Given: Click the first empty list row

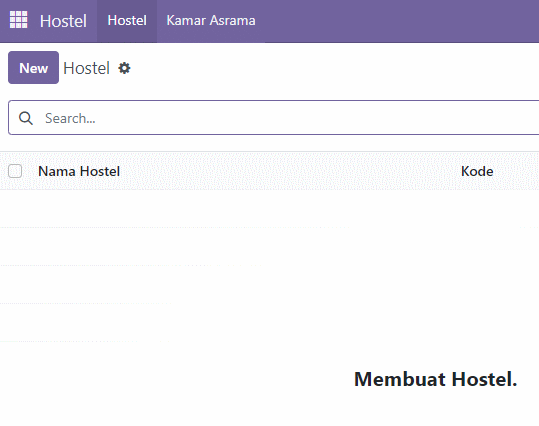Looking at the screenshot, I should point(270,209).
